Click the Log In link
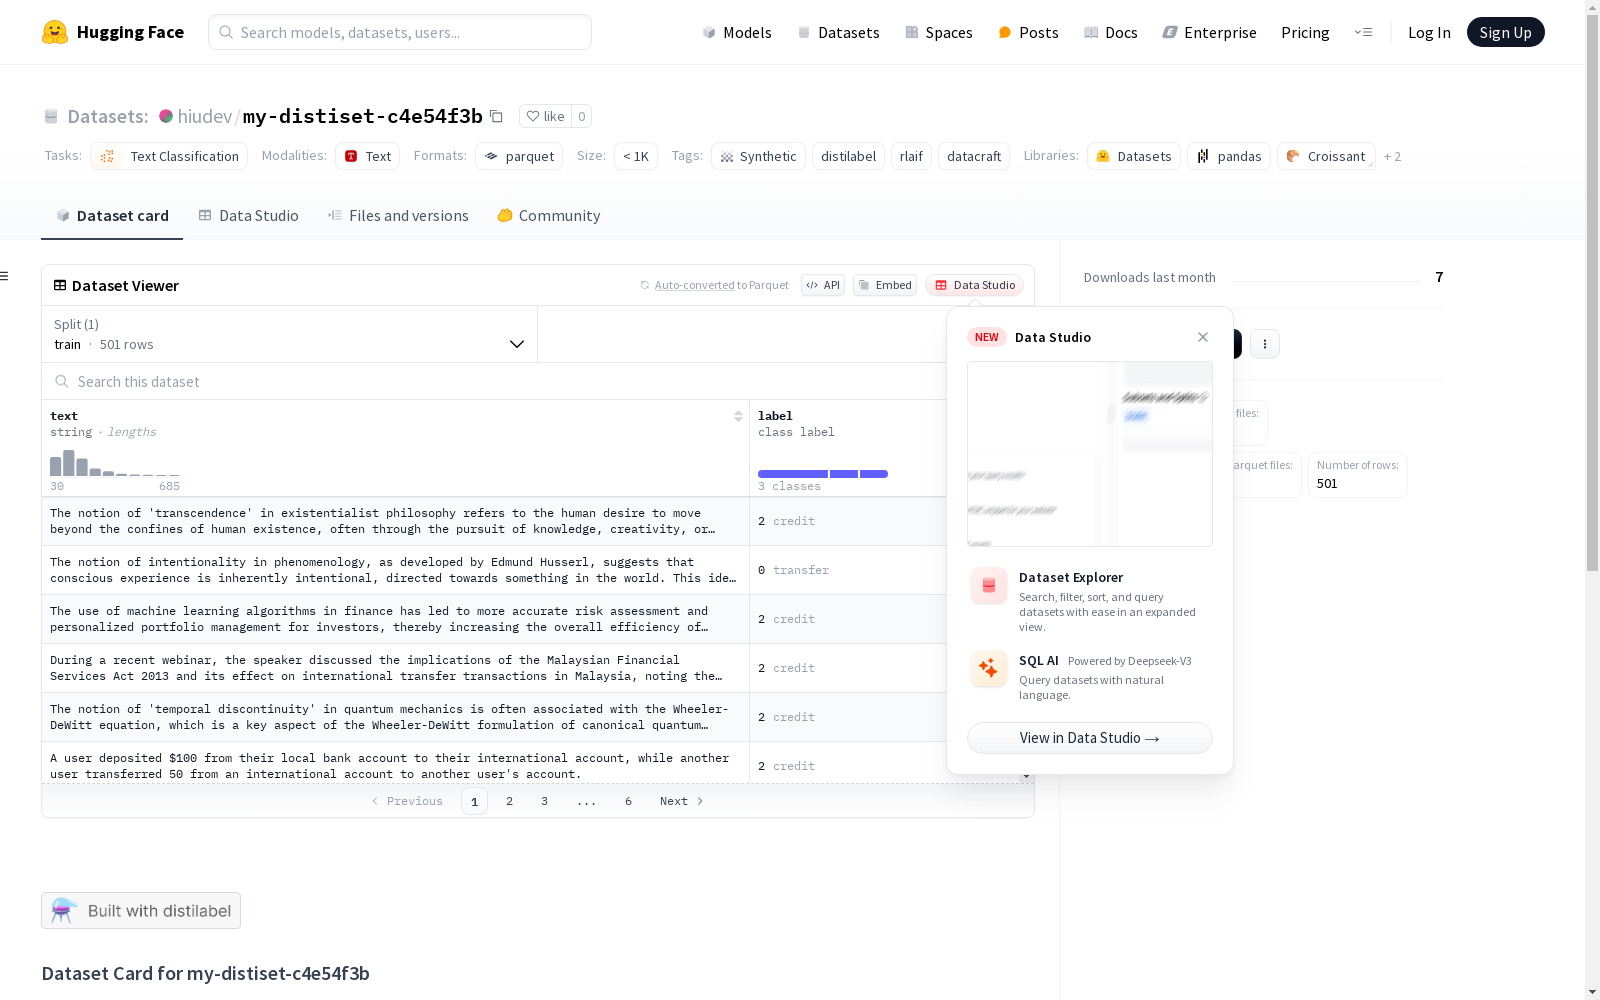The width and height of the screenshot is (1600, 1000). (1429, 32)
